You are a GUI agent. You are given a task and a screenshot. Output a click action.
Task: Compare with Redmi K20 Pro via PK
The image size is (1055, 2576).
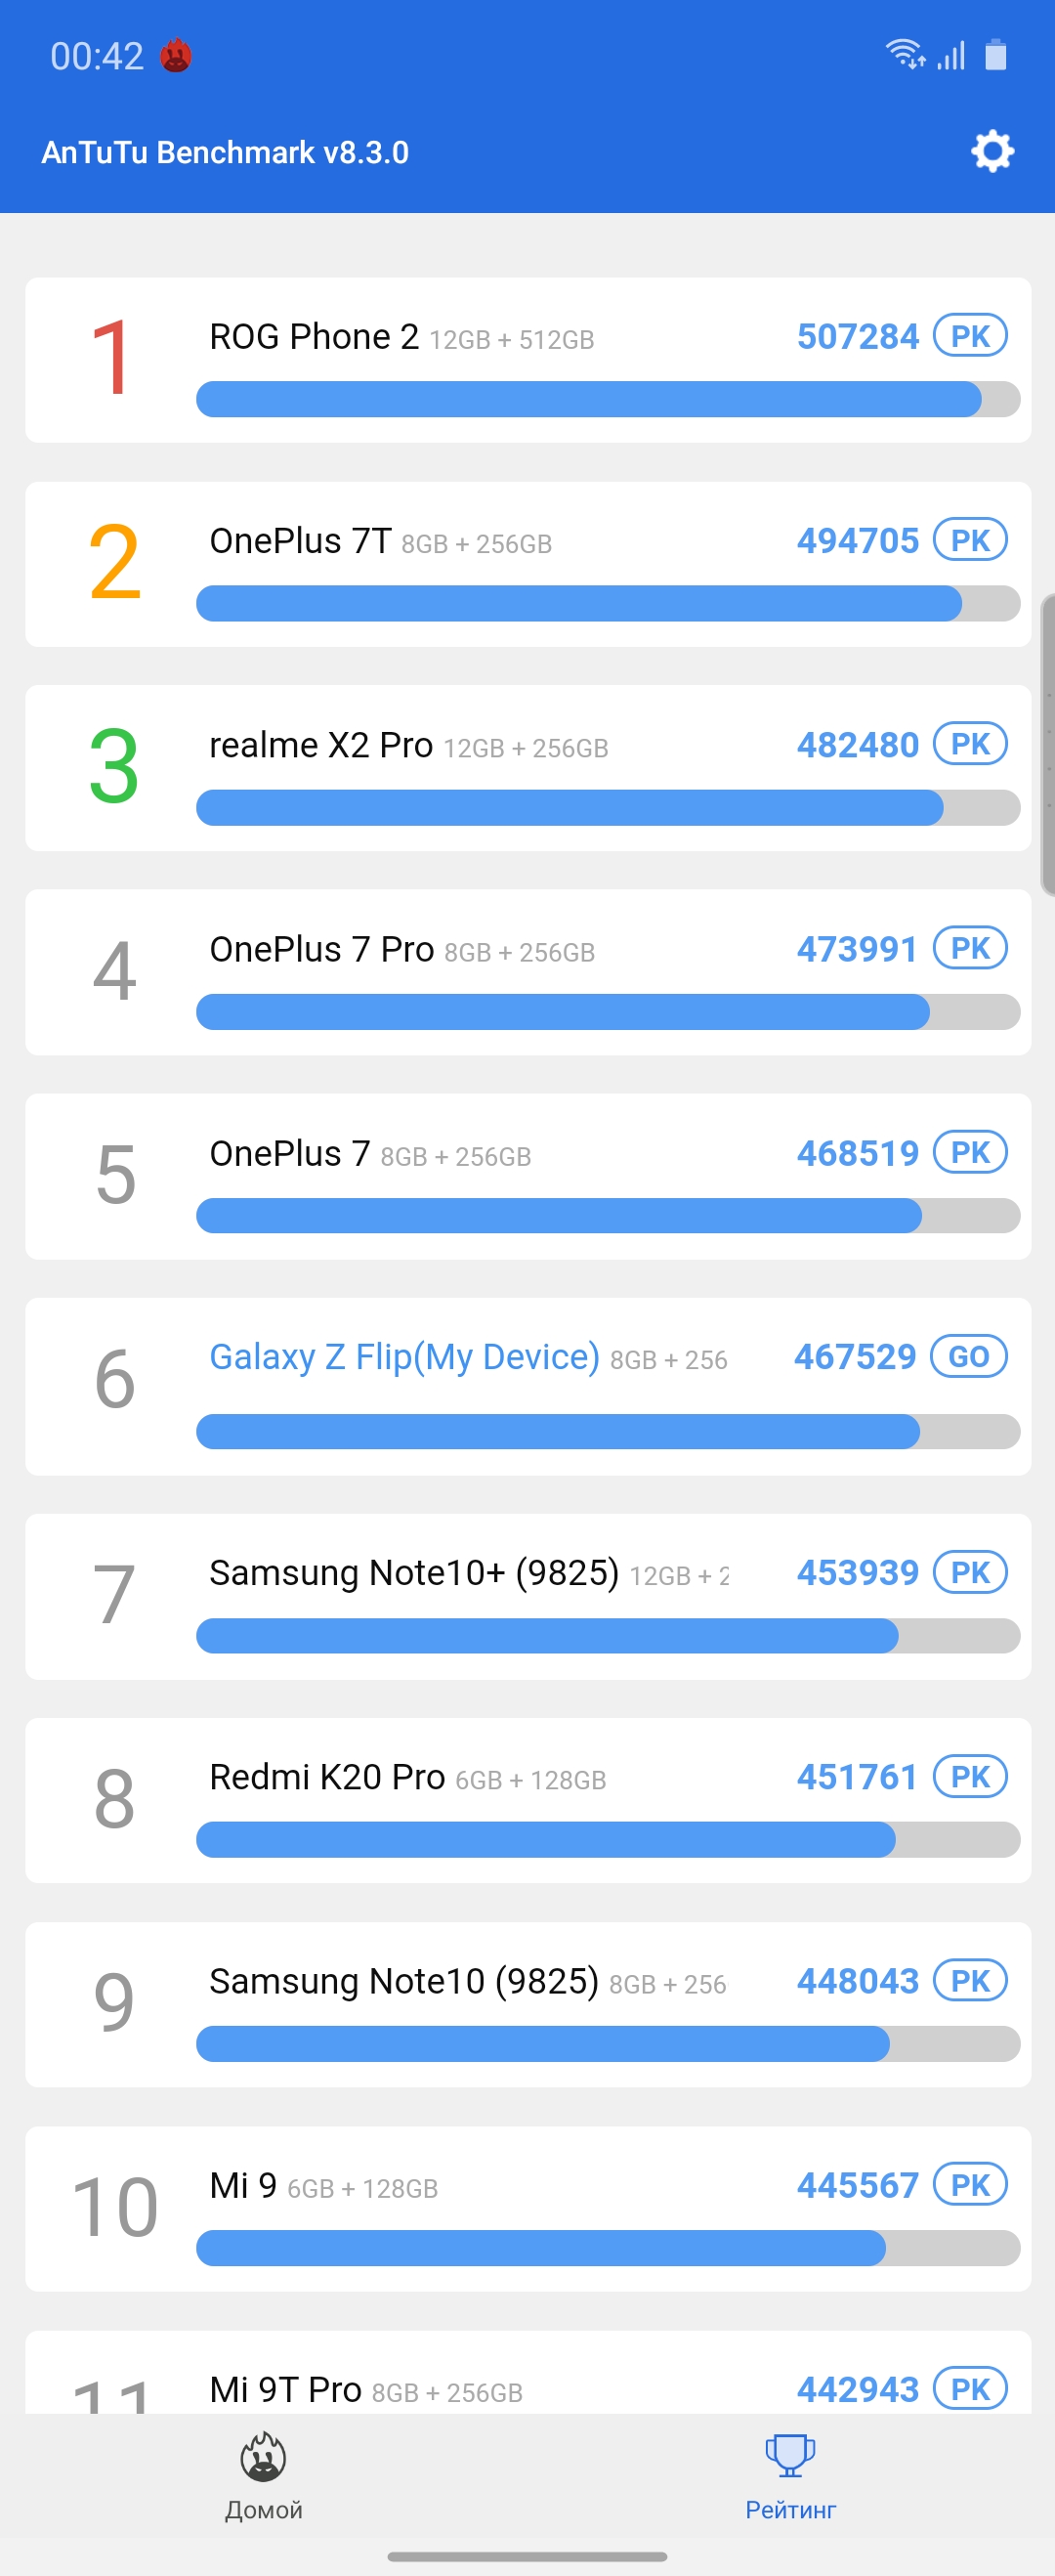pyautogui.click(x=969, y=1776)
